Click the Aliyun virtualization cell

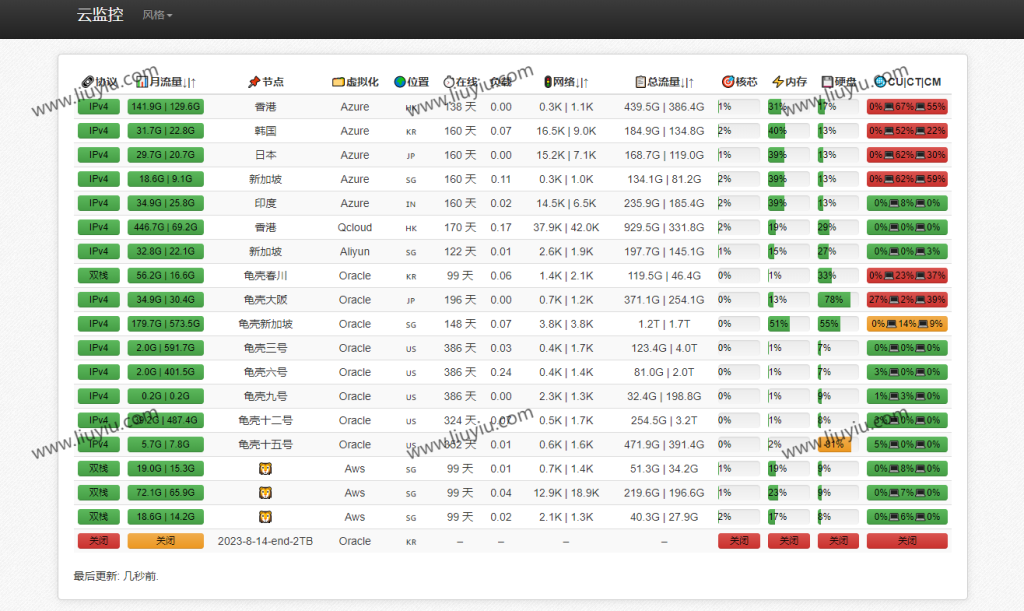coord(355,251)
